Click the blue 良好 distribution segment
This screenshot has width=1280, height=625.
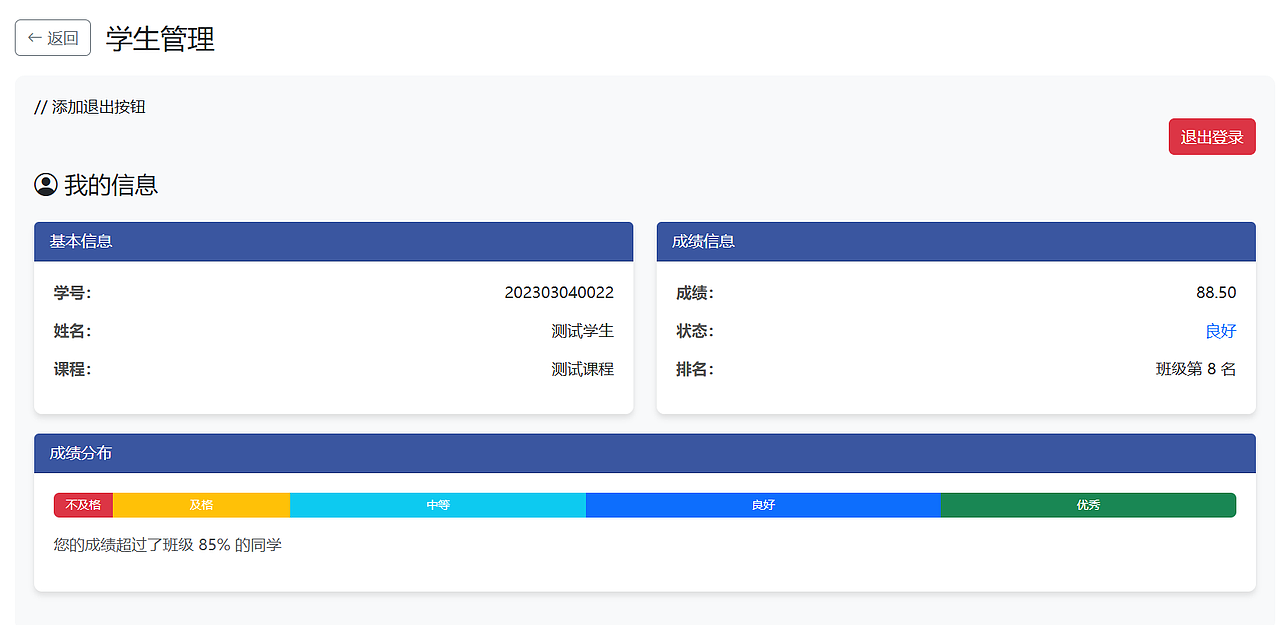(x=764, y=505)
